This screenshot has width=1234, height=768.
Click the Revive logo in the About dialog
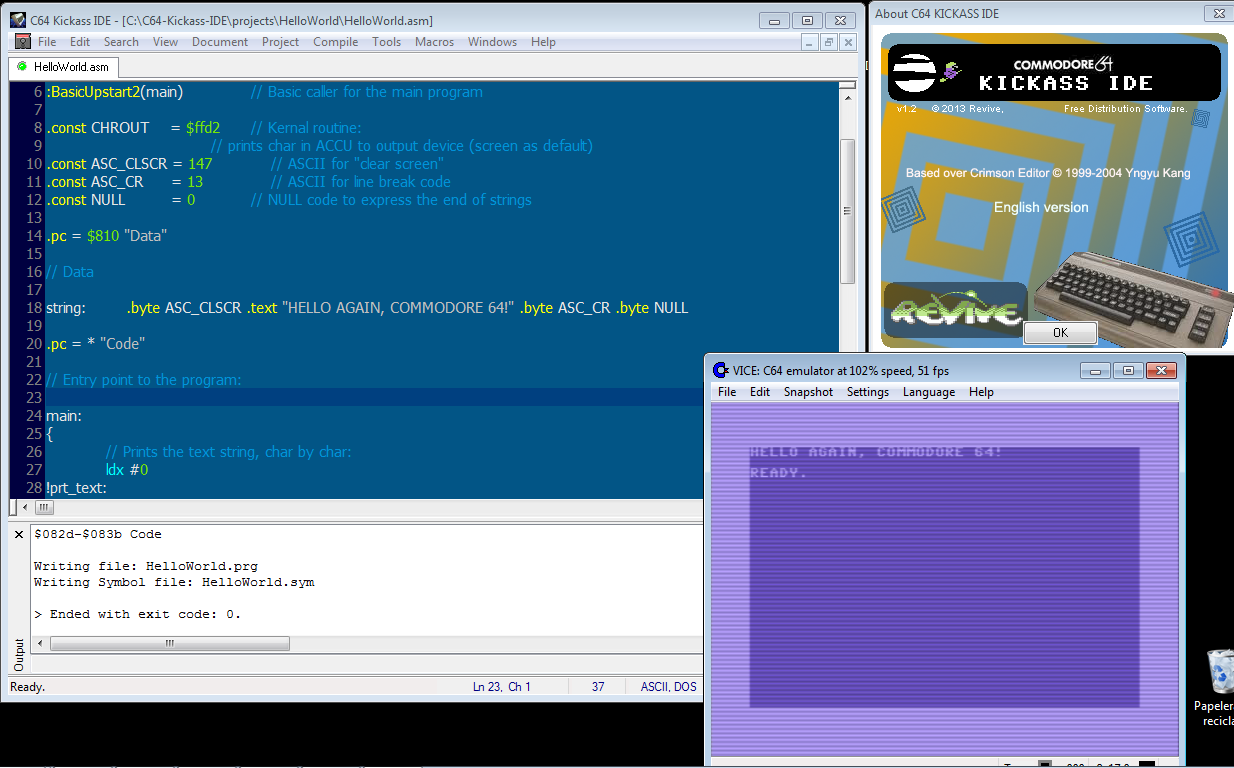pos(955,310)
